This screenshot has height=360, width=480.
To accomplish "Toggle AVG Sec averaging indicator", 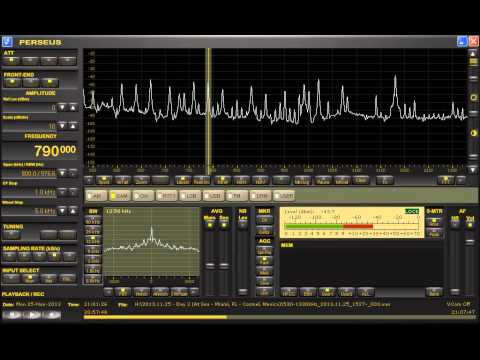I will click(x=224, y=225).
